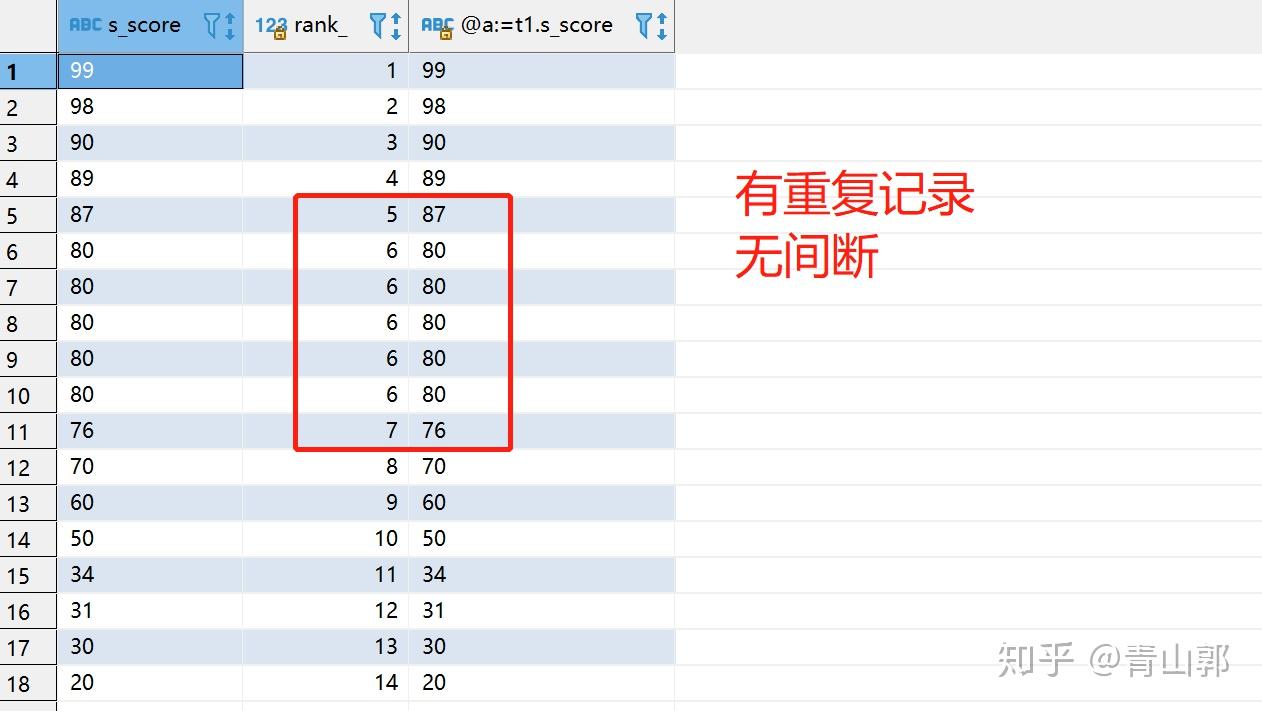Select @a:=t1.s_score cell 60 in row 13

[x=542, y=503]
